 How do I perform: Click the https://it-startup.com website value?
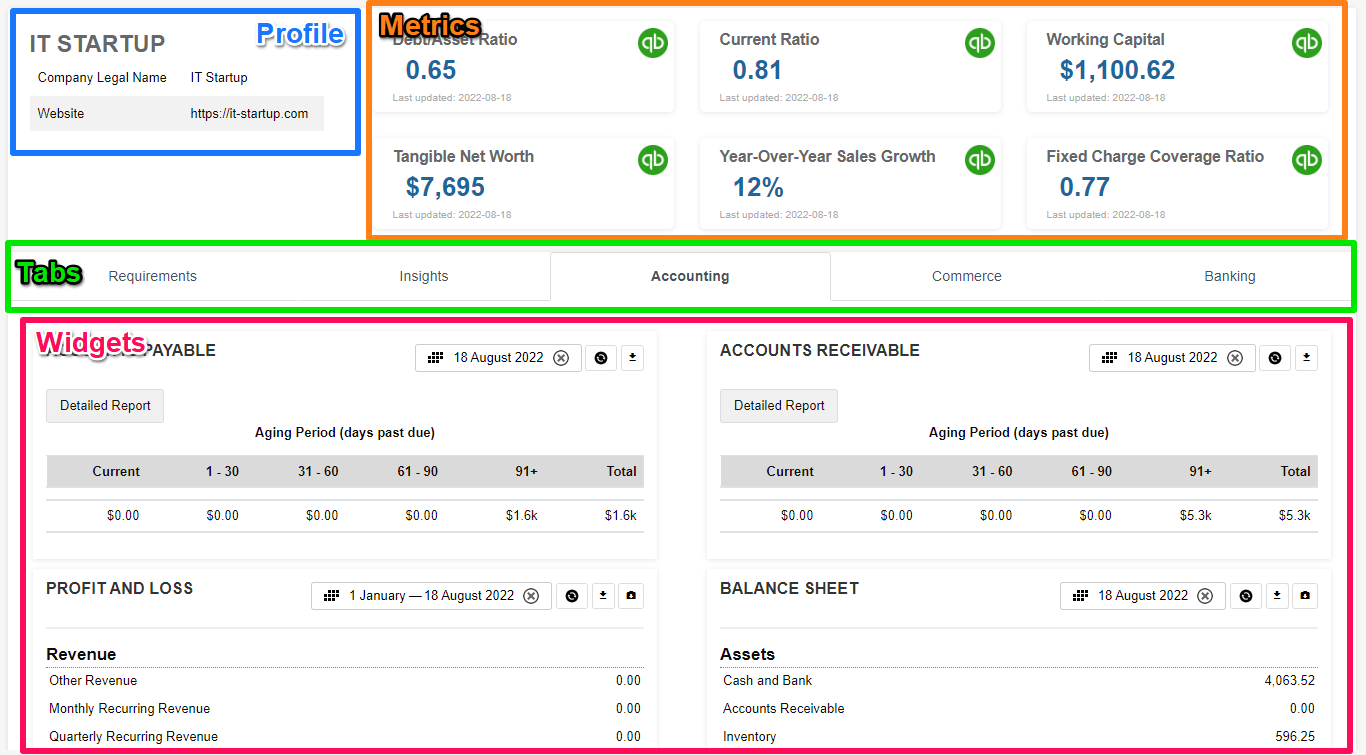(x=249, y=114)
